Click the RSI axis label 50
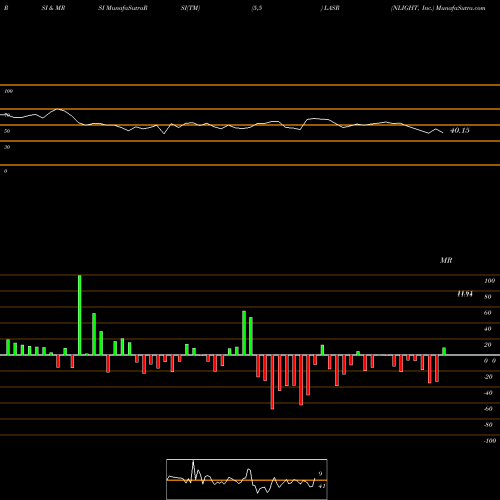Screen dimensions: 500x500 [x=7, y=131]
